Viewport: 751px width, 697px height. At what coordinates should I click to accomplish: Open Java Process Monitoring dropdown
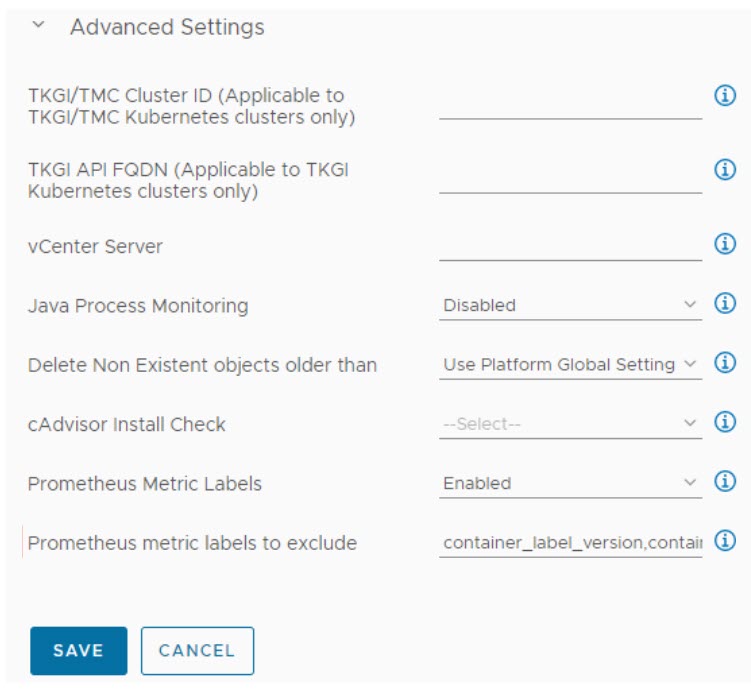(570, 305)
